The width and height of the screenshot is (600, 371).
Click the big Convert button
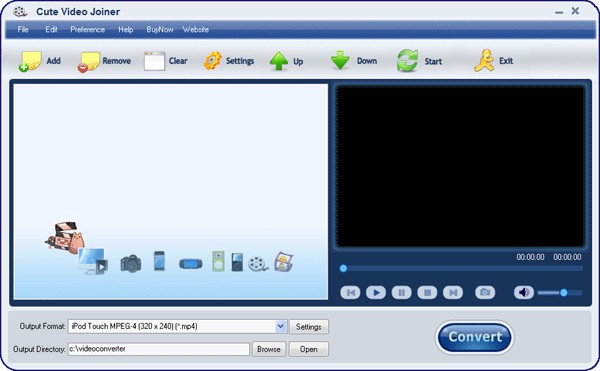(474, 337)
